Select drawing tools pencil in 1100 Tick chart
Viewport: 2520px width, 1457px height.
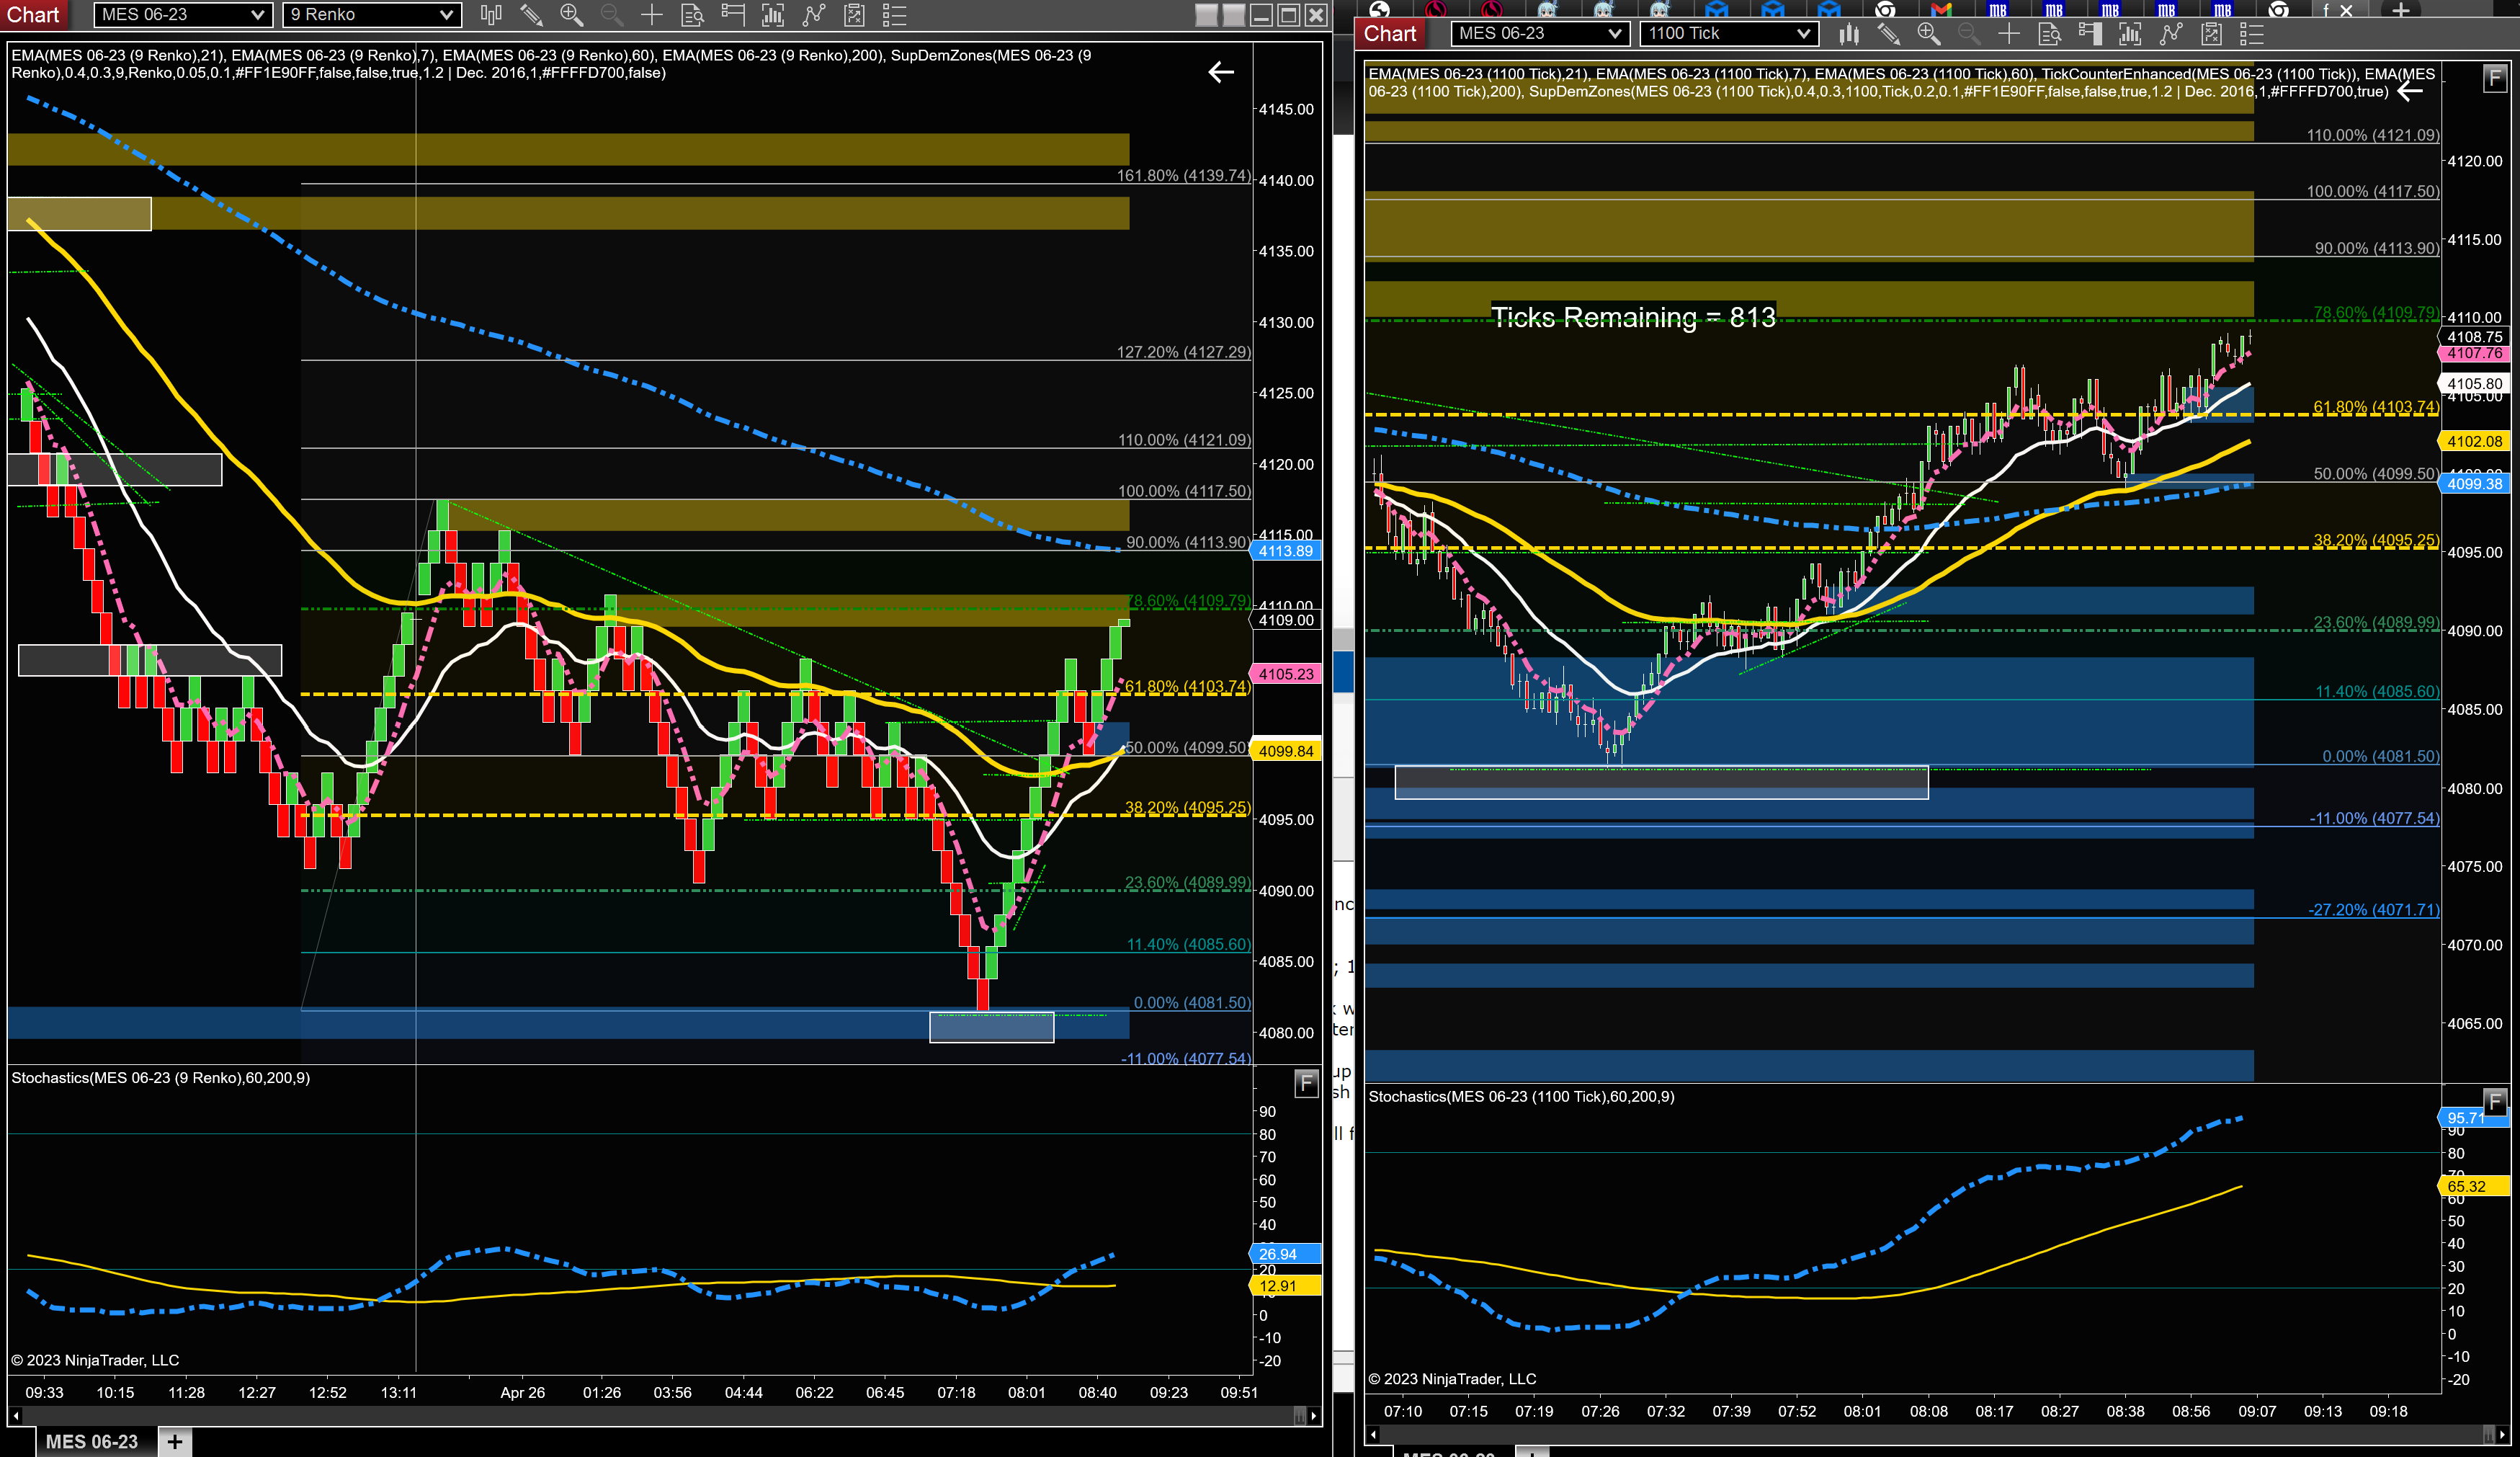(1888, 34)
